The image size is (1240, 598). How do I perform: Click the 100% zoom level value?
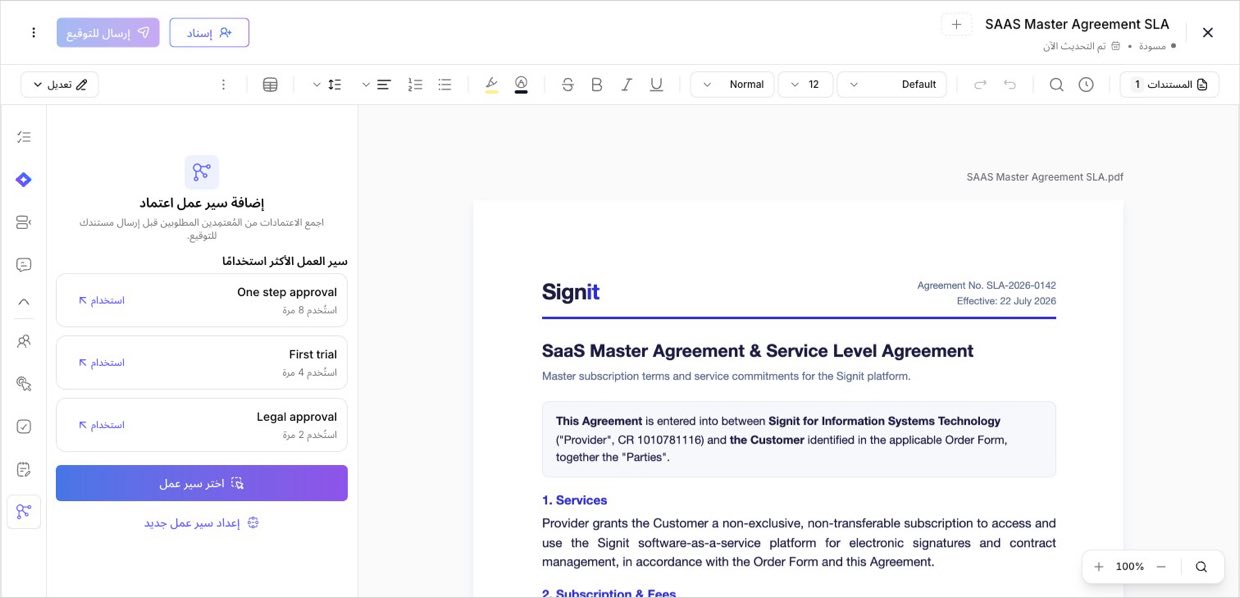click(x=1130, y=567)
